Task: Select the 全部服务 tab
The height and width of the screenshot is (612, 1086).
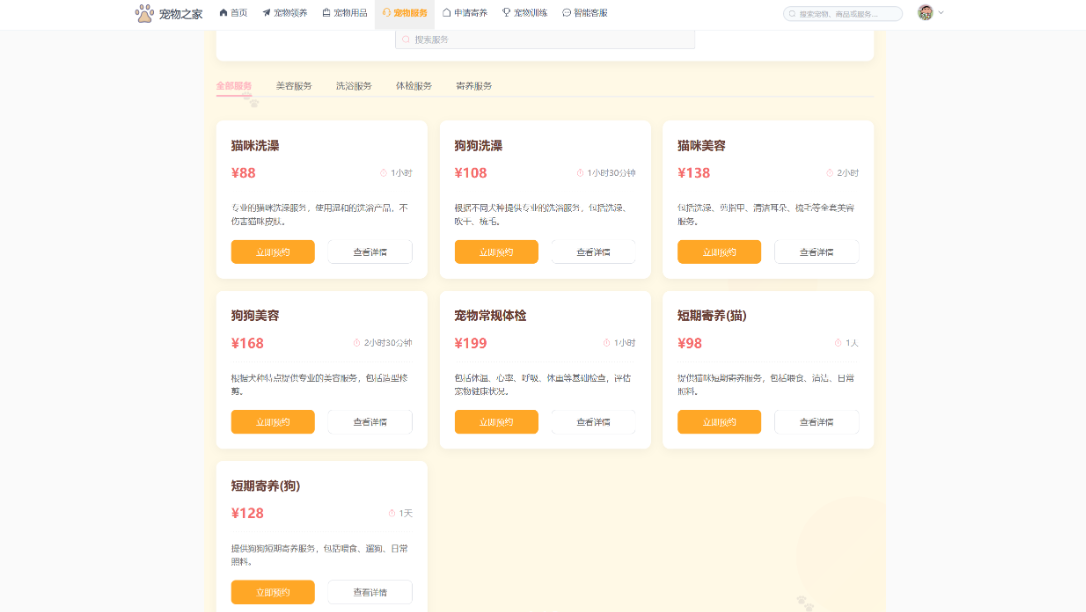Action: coord(233,86)
